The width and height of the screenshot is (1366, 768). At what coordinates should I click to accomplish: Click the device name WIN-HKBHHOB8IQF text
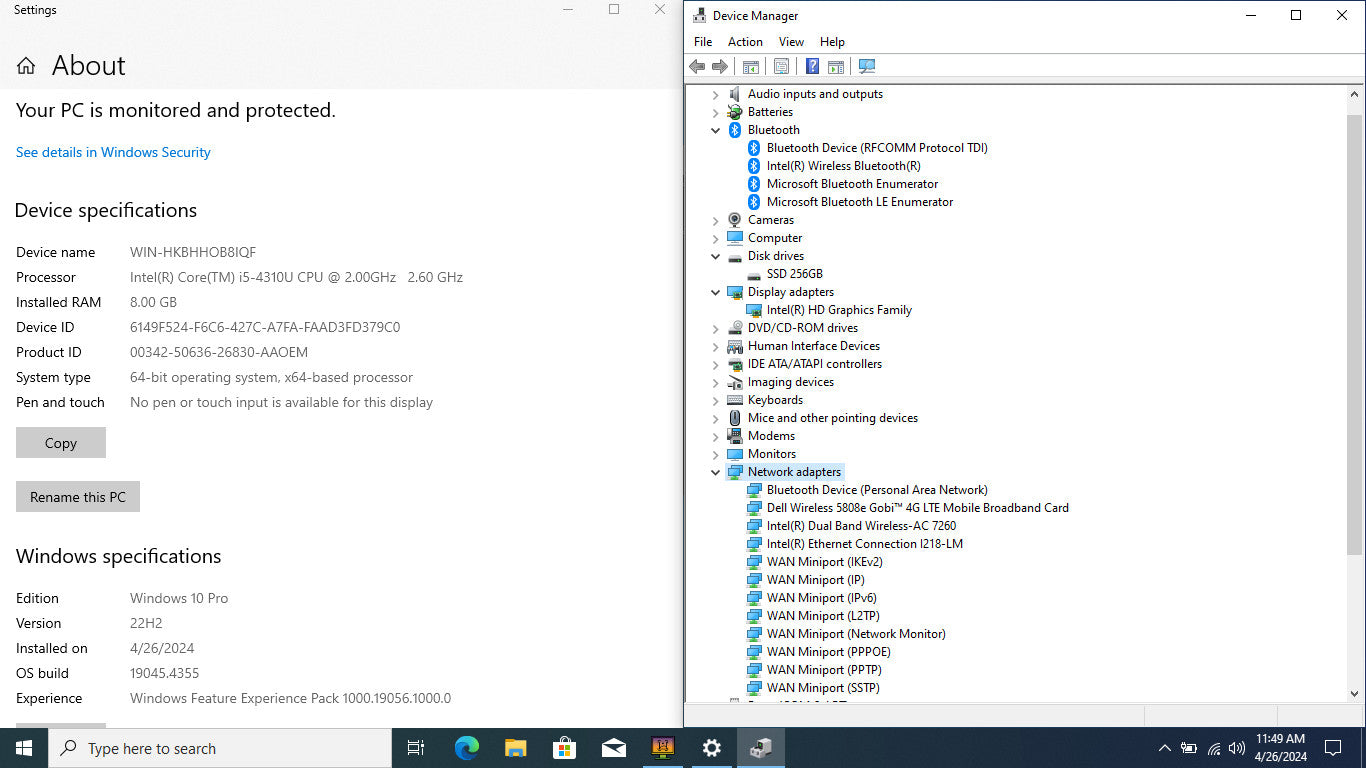point(193,252)
